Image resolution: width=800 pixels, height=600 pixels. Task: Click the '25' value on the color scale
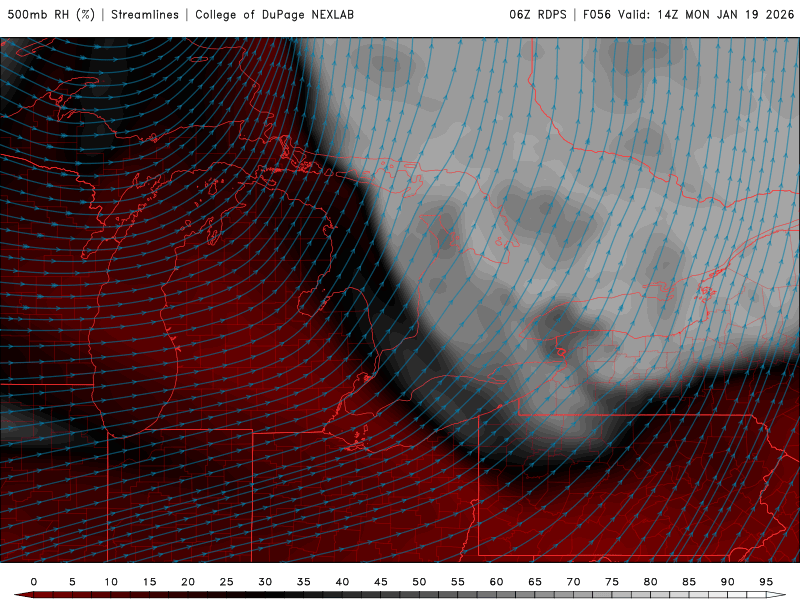pos(227,582)
